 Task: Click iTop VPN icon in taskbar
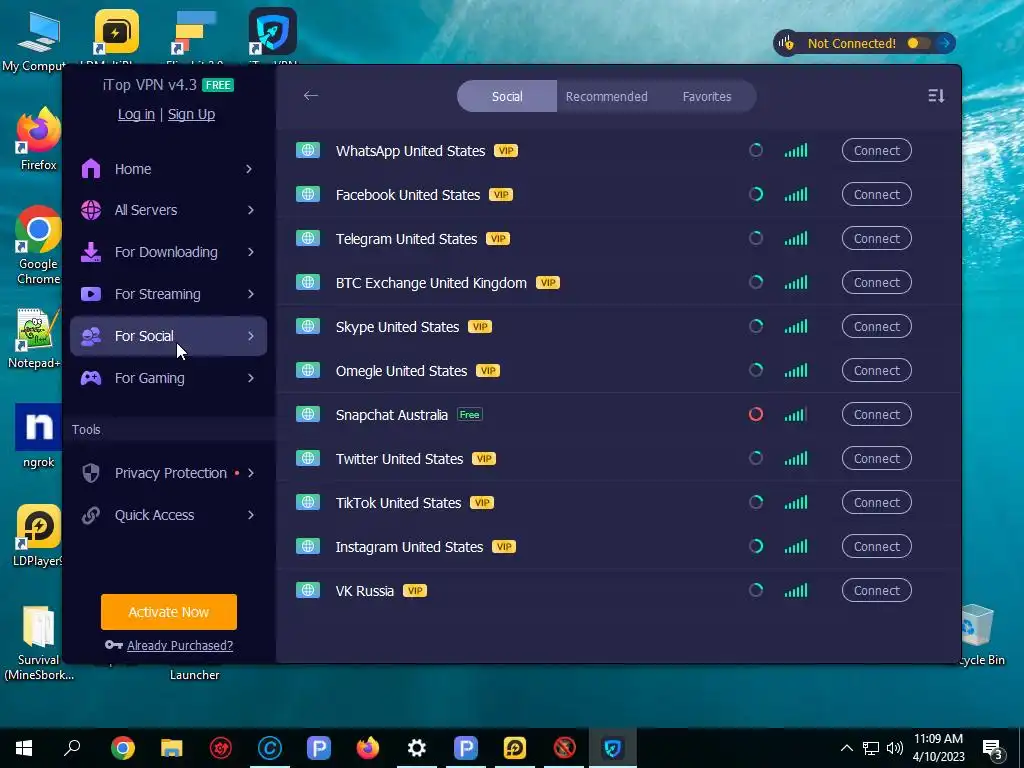[x=613, y=748]
